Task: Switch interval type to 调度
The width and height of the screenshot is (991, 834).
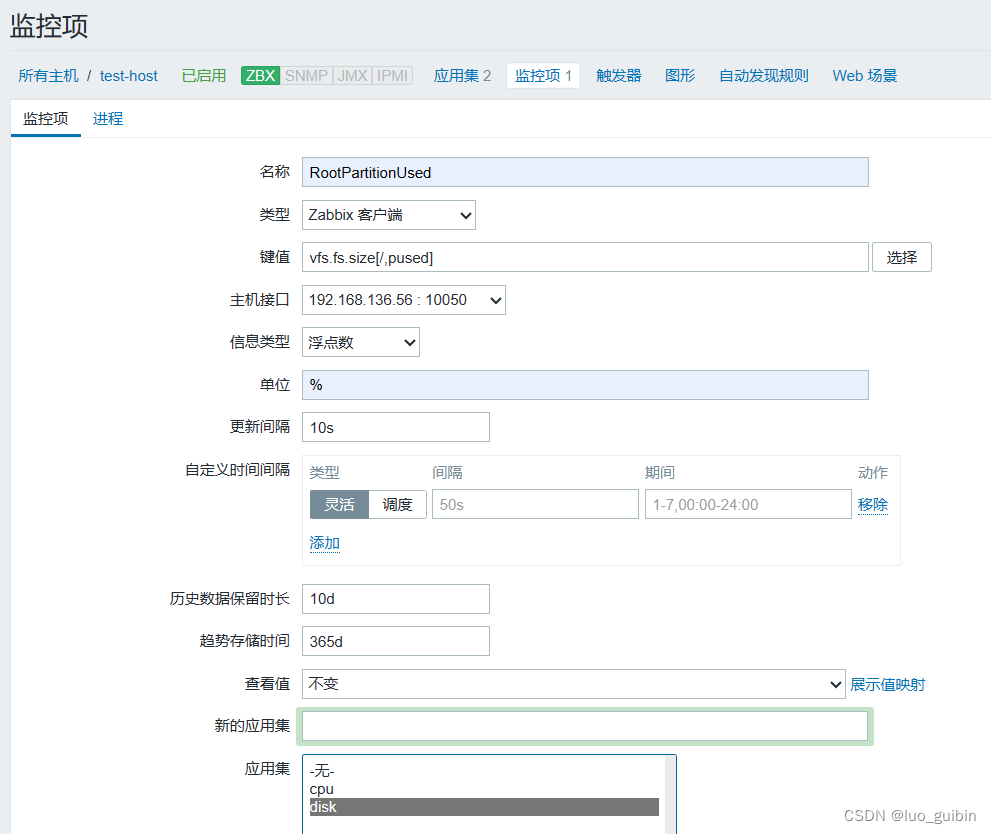Action: pos(397,505)
